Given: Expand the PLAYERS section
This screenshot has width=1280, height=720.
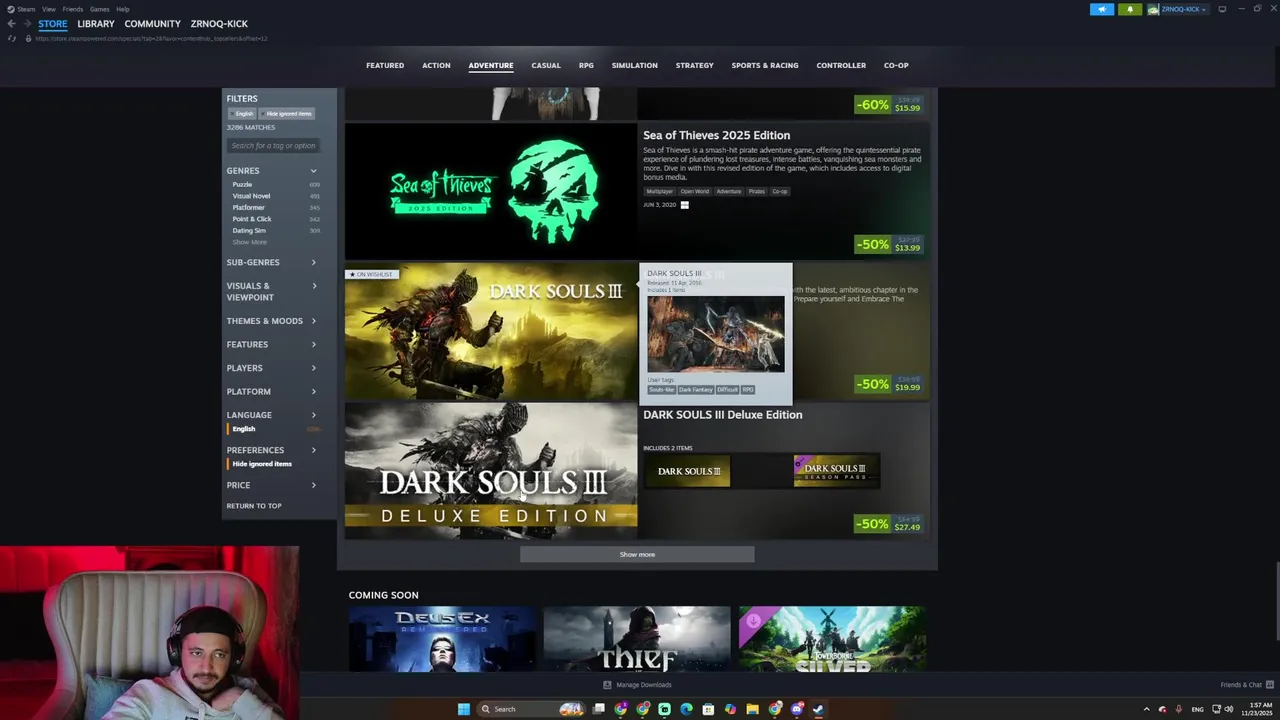Looking at the screenshot, I should pos(272,368).
